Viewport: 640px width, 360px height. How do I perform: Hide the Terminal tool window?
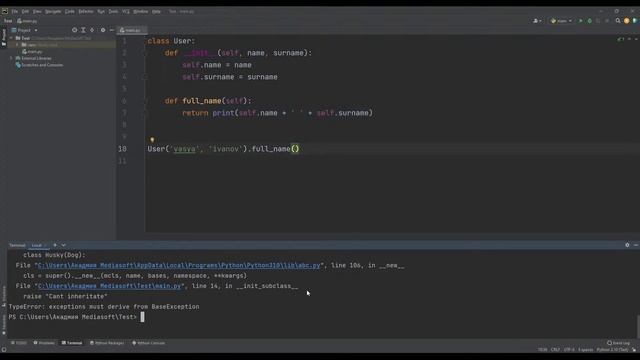(x=636, y=245)
